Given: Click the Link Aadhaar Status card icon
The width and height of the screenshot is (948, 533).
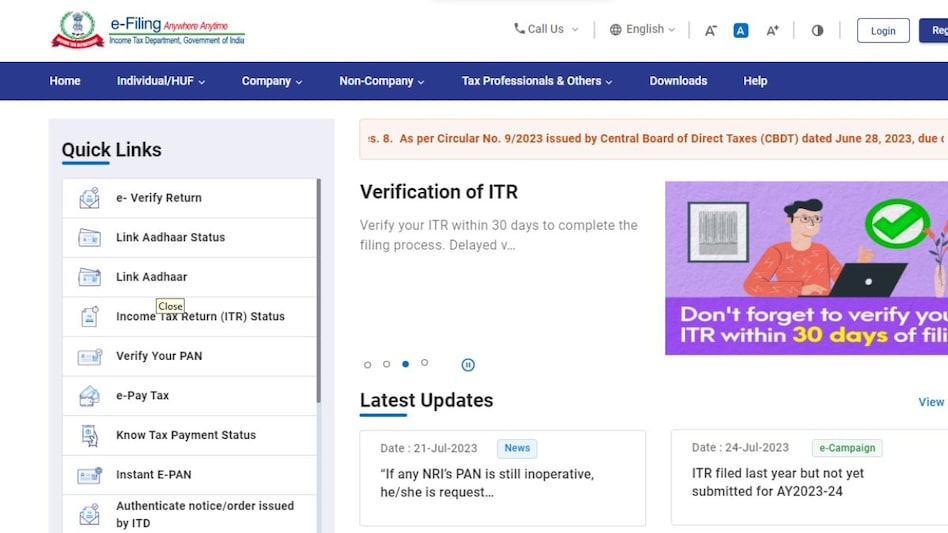Looking at the screenshot, I should pyautogui.click(x=89, y=237).
